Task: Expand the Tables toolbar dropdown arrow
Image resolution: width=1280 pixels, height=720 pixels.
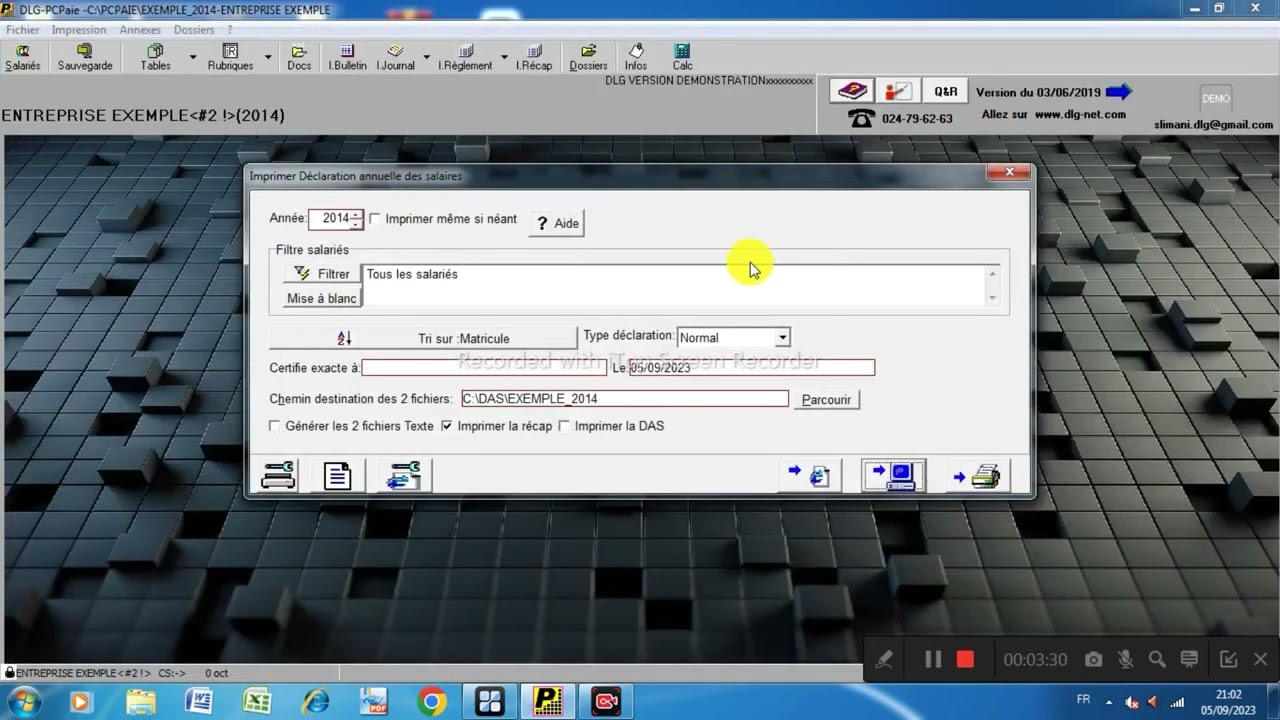Action: [193, 57]
